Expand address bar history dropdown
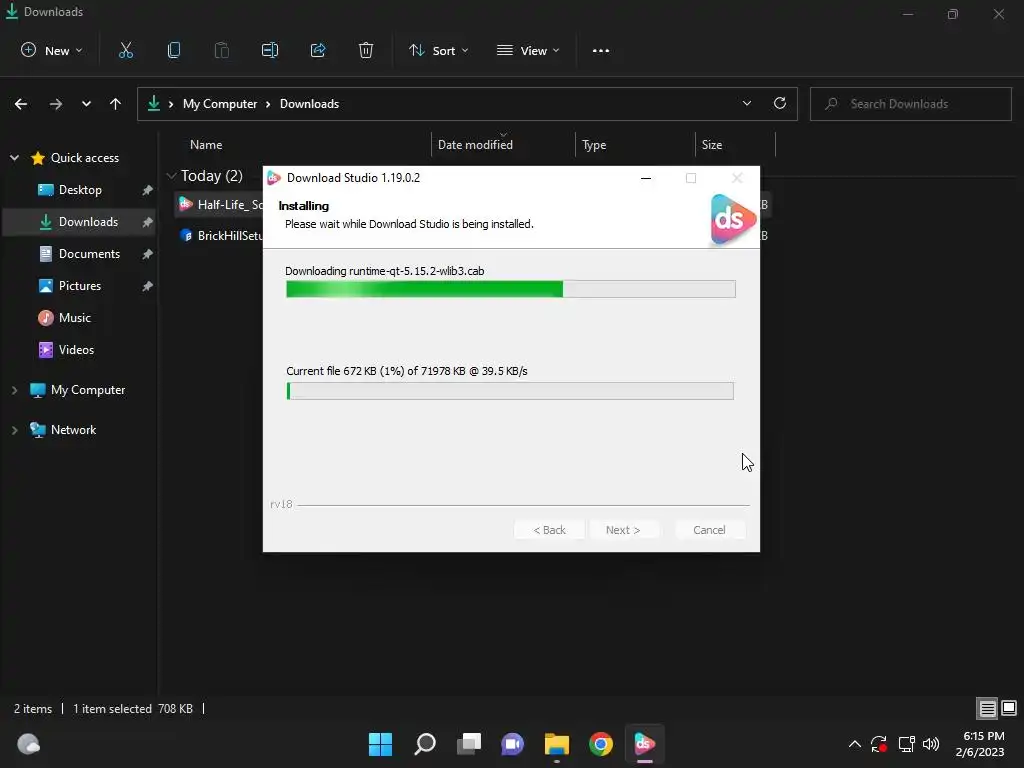 coord(746,103)
